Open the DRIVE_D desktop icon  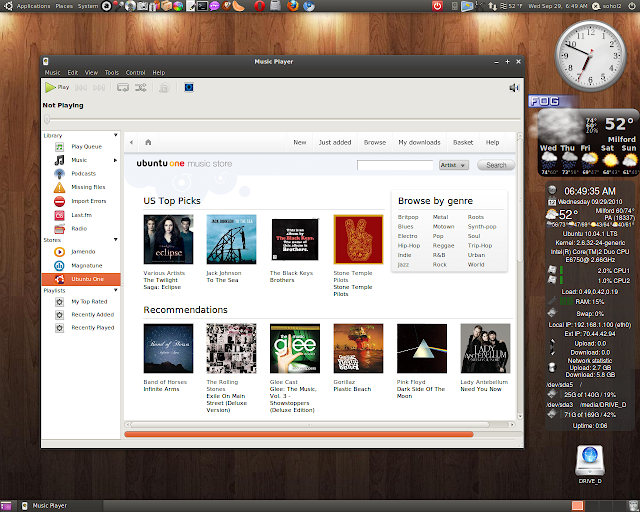(x=590, y=465)
